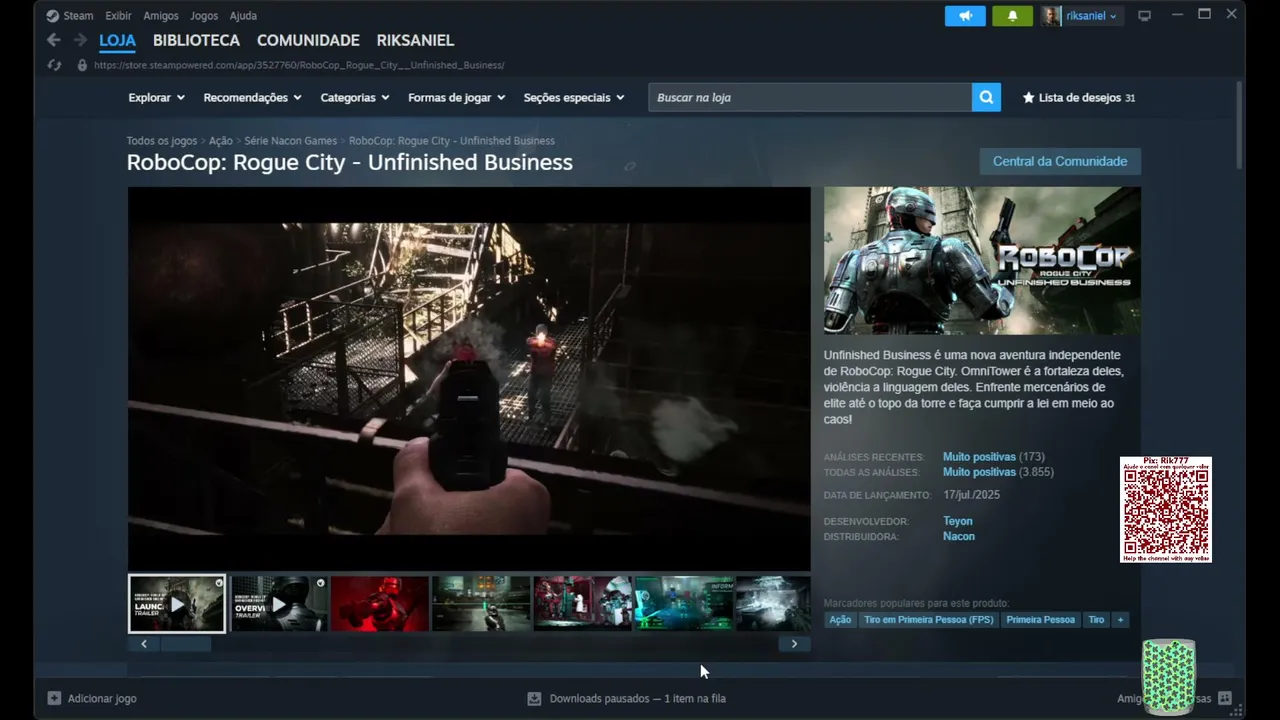Go forward with the right arrow

pyautogui.click(x=80, y=40)
